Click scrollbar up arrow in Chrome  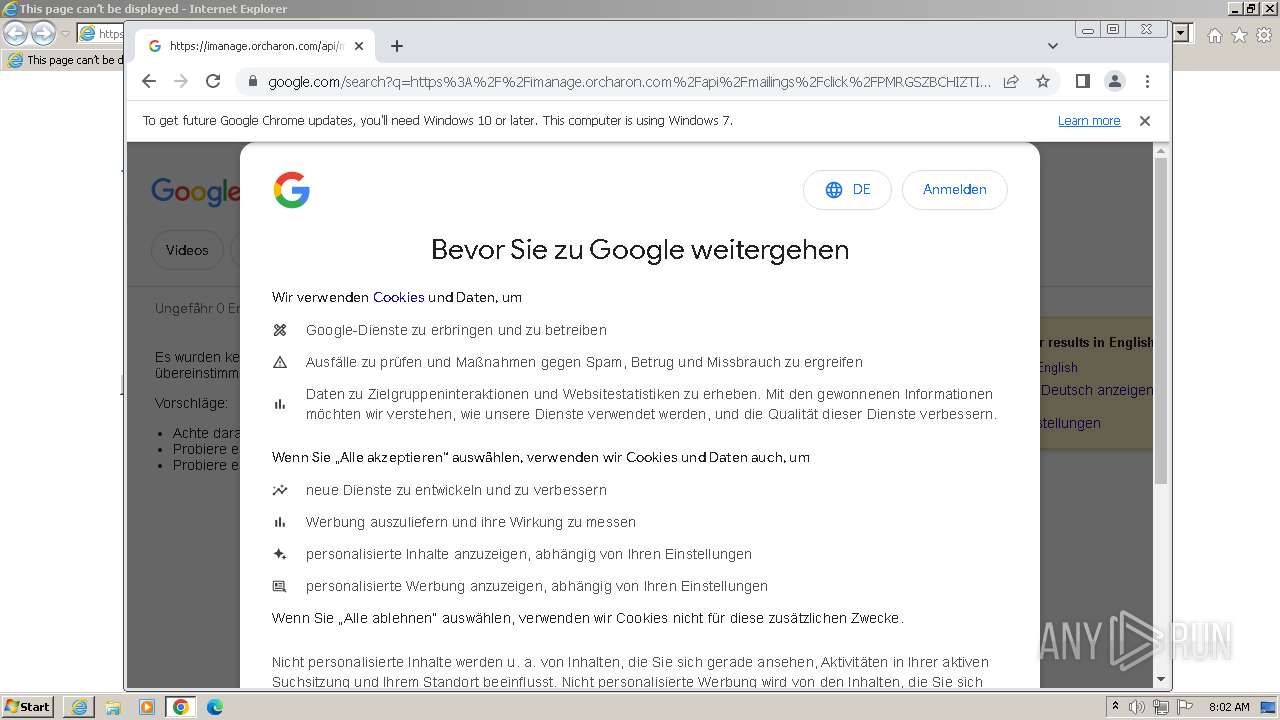click(1161, 151)
